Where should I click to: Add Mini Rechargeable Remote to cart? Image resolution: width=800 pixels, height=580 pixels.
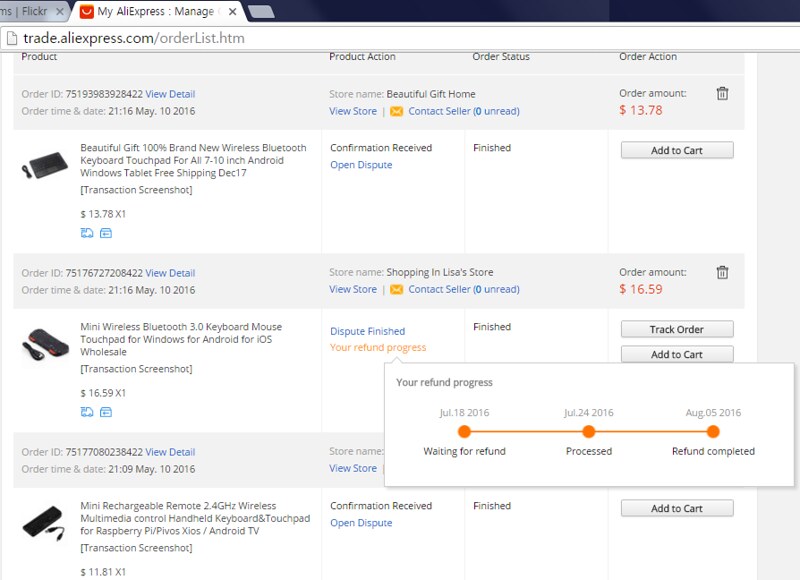coord(677,509)
